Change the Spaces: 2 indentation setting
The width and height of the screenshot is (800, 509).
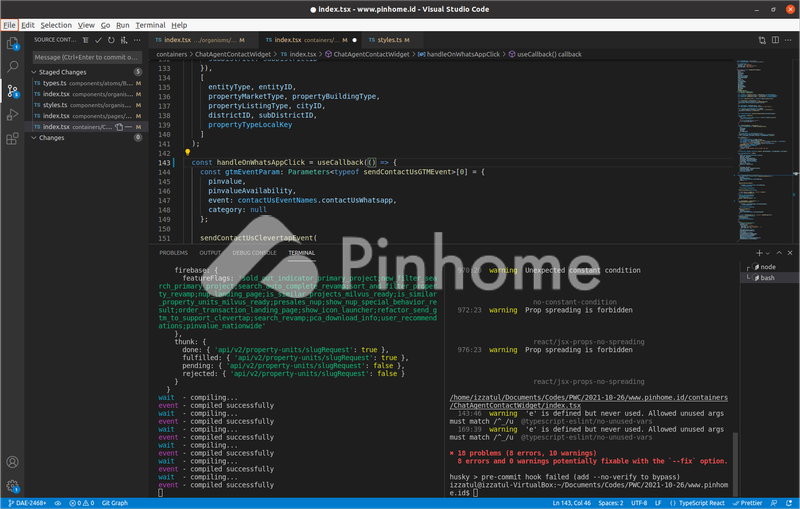611,503
